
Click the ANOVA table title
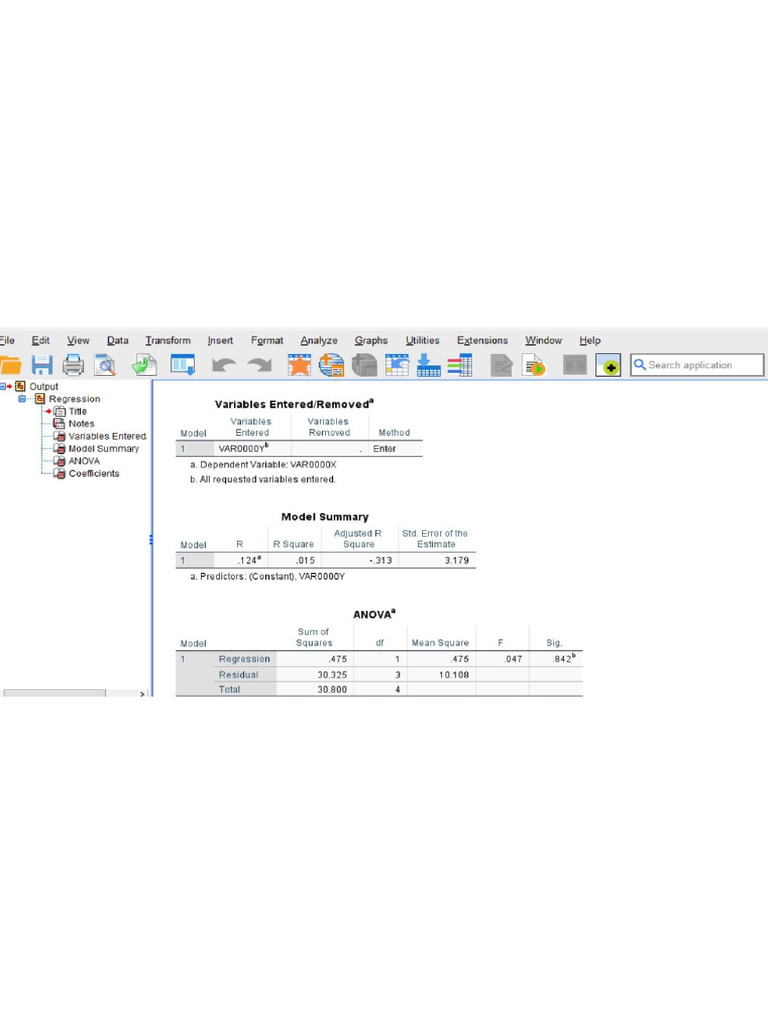coord(374,615)
